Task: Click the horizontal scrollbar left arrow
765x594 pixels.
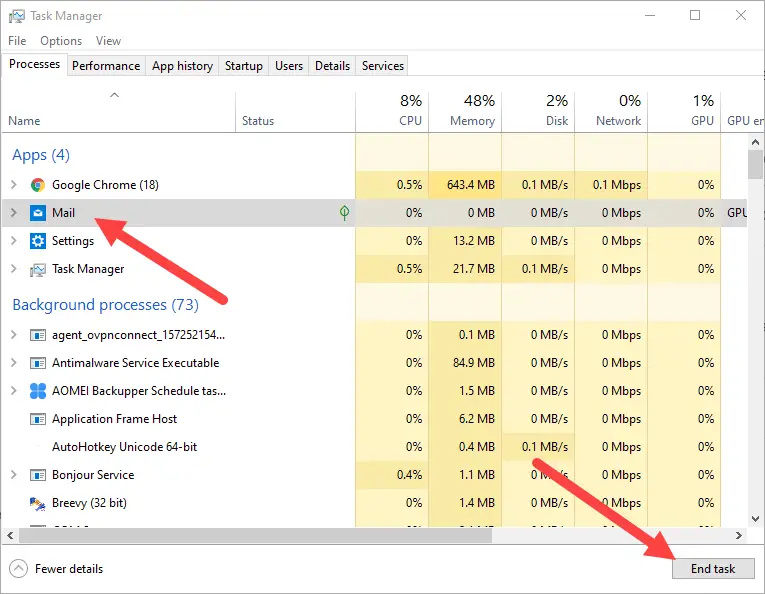Action: pyautogui.click(x=10, y=535)
